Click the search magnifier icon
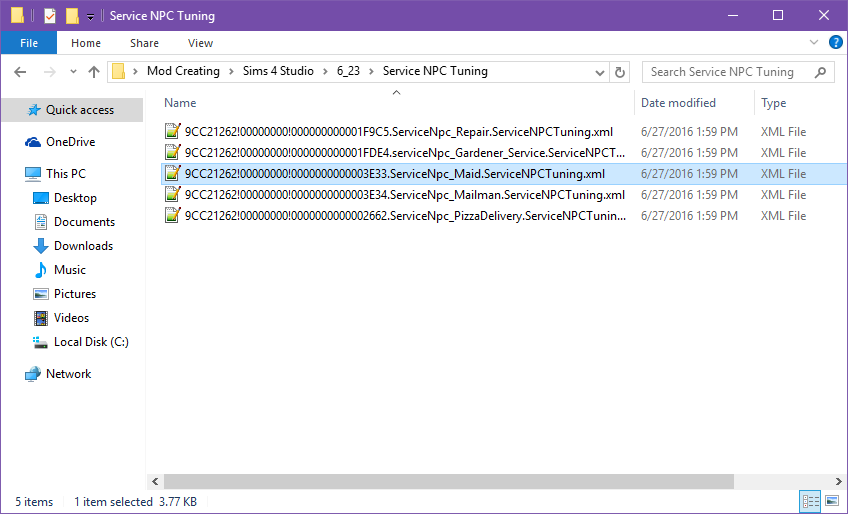This screenshot has width=848, height=514. coord(820,72)
